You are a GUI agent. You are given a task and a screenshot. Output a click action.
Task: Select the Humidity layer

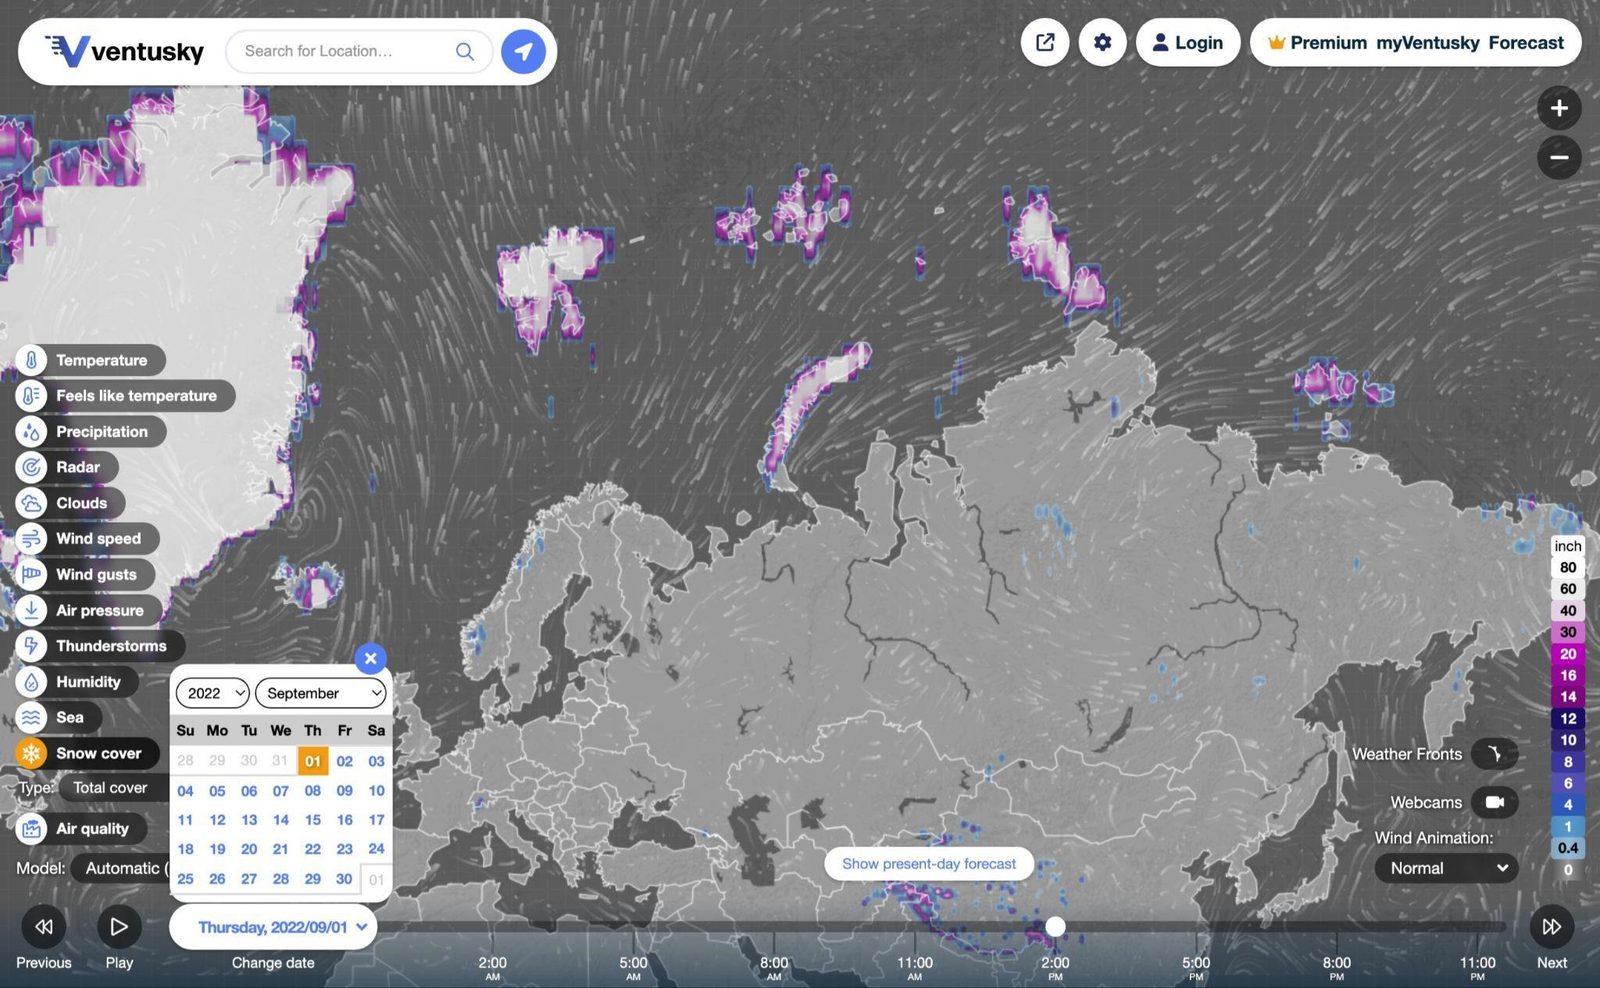pos(77,682)
